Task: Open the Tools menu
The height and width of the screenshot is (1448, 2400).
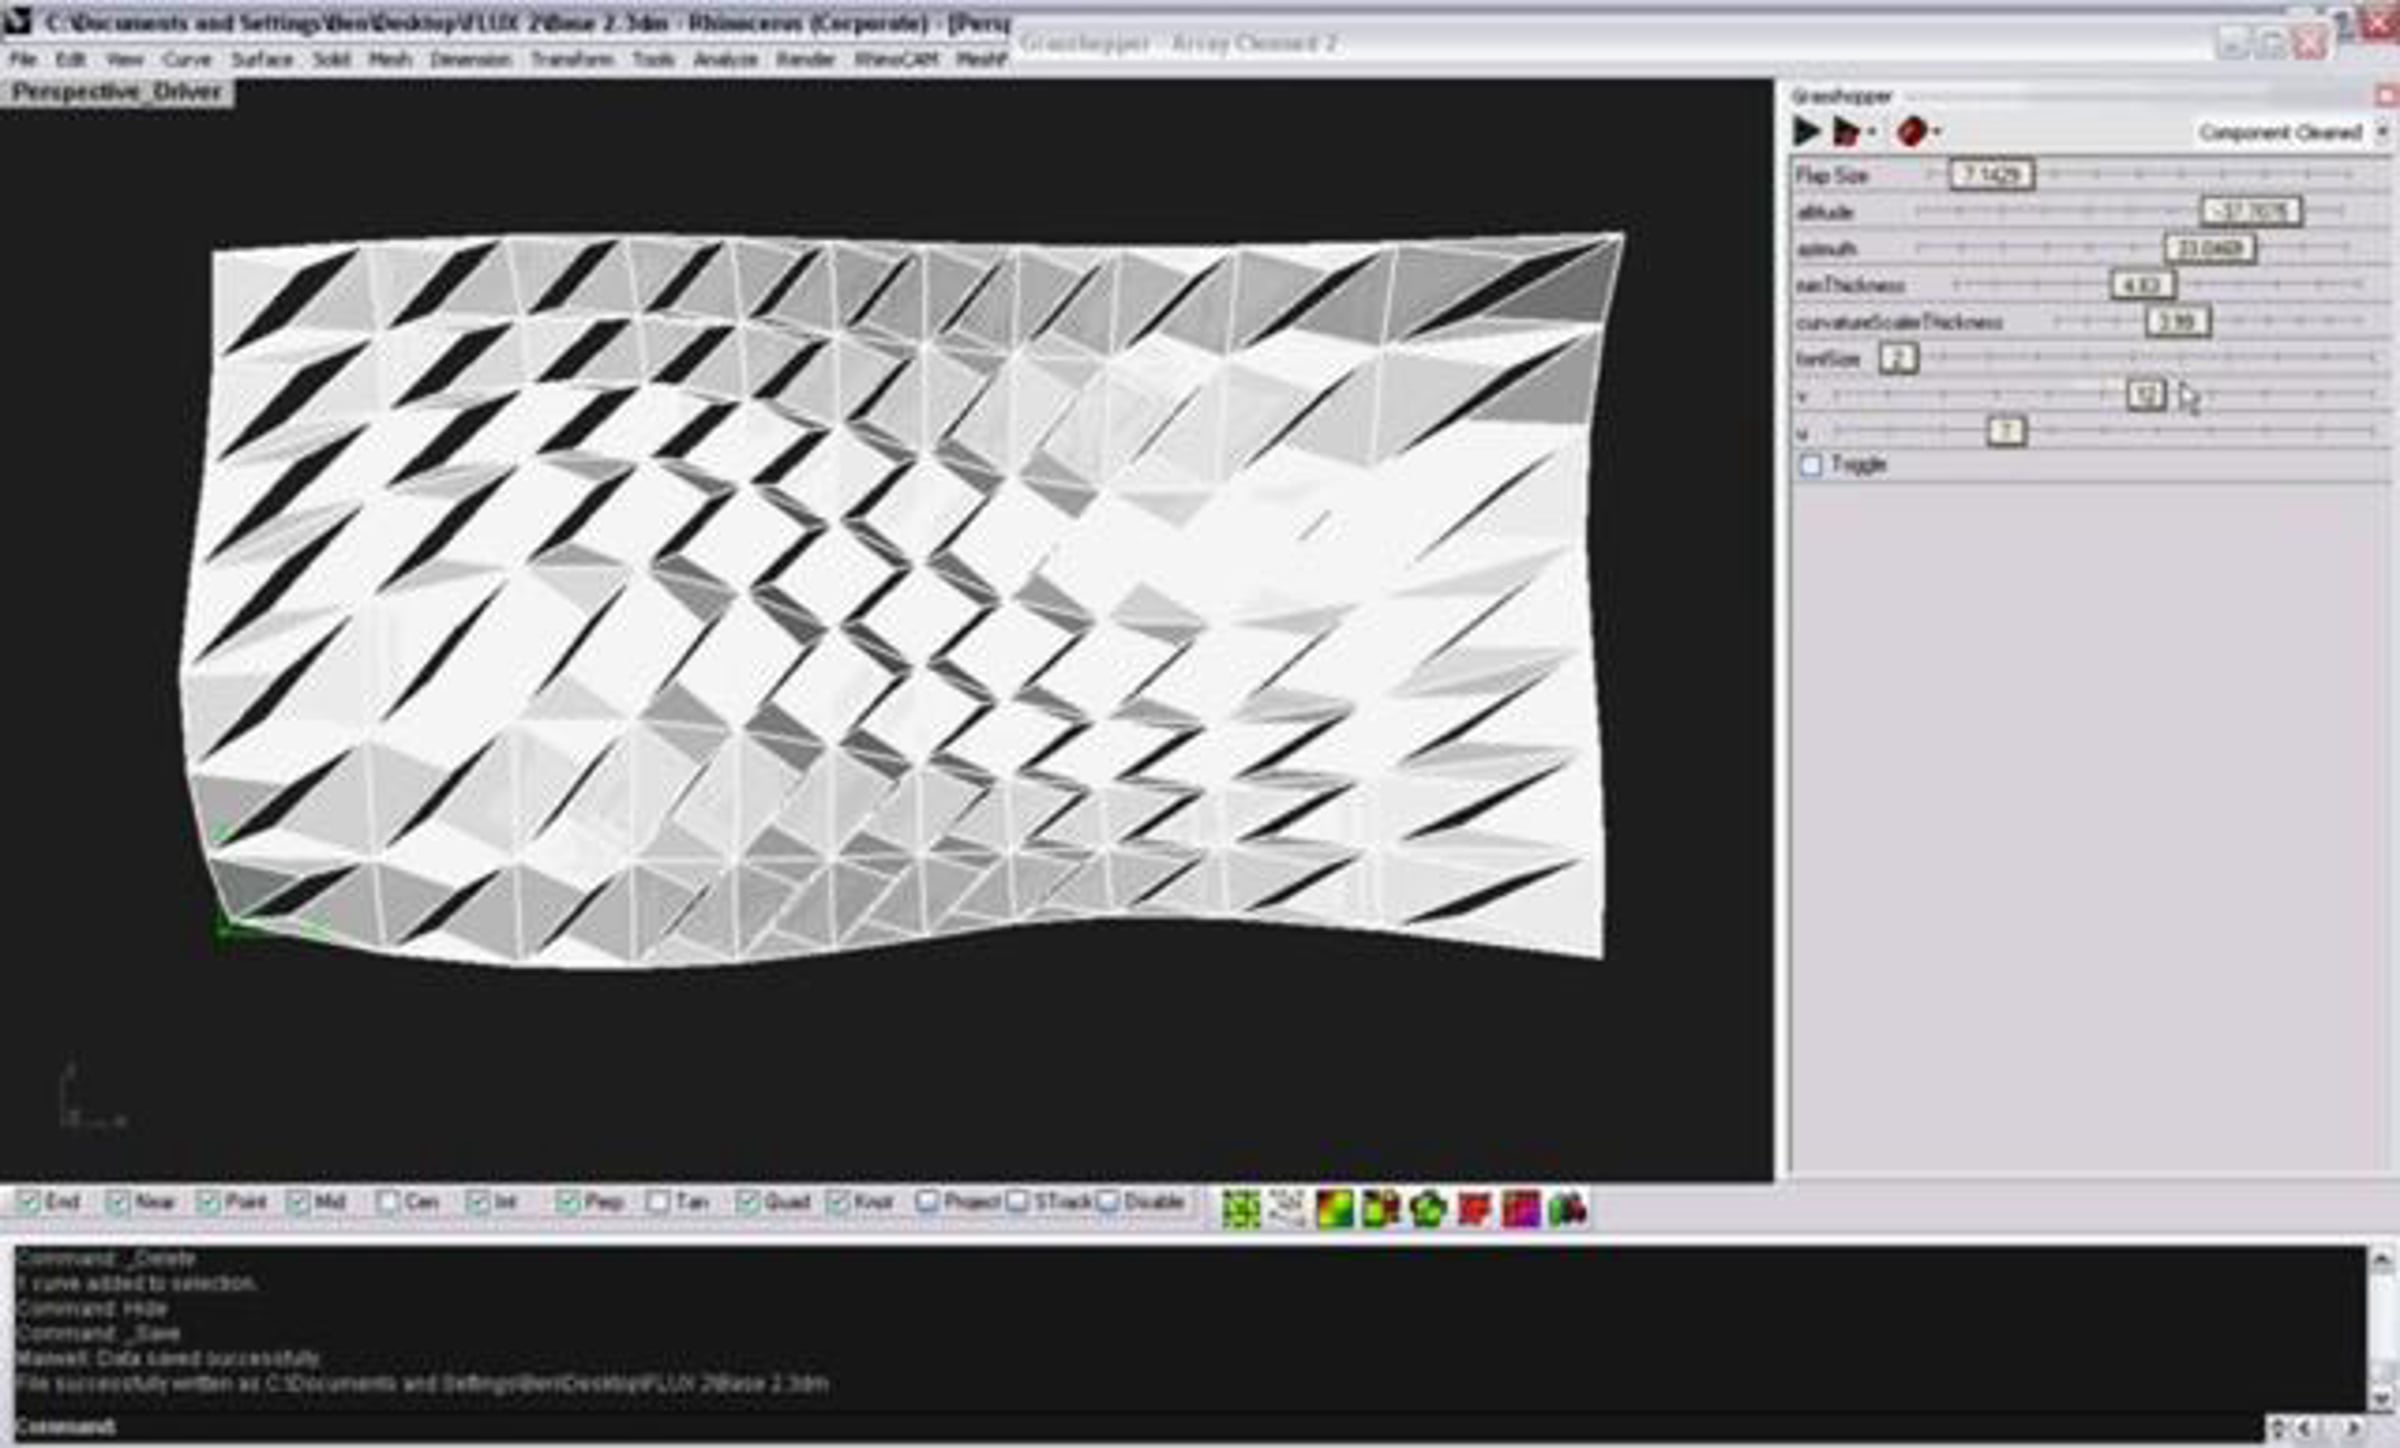Action: (653, 59)
